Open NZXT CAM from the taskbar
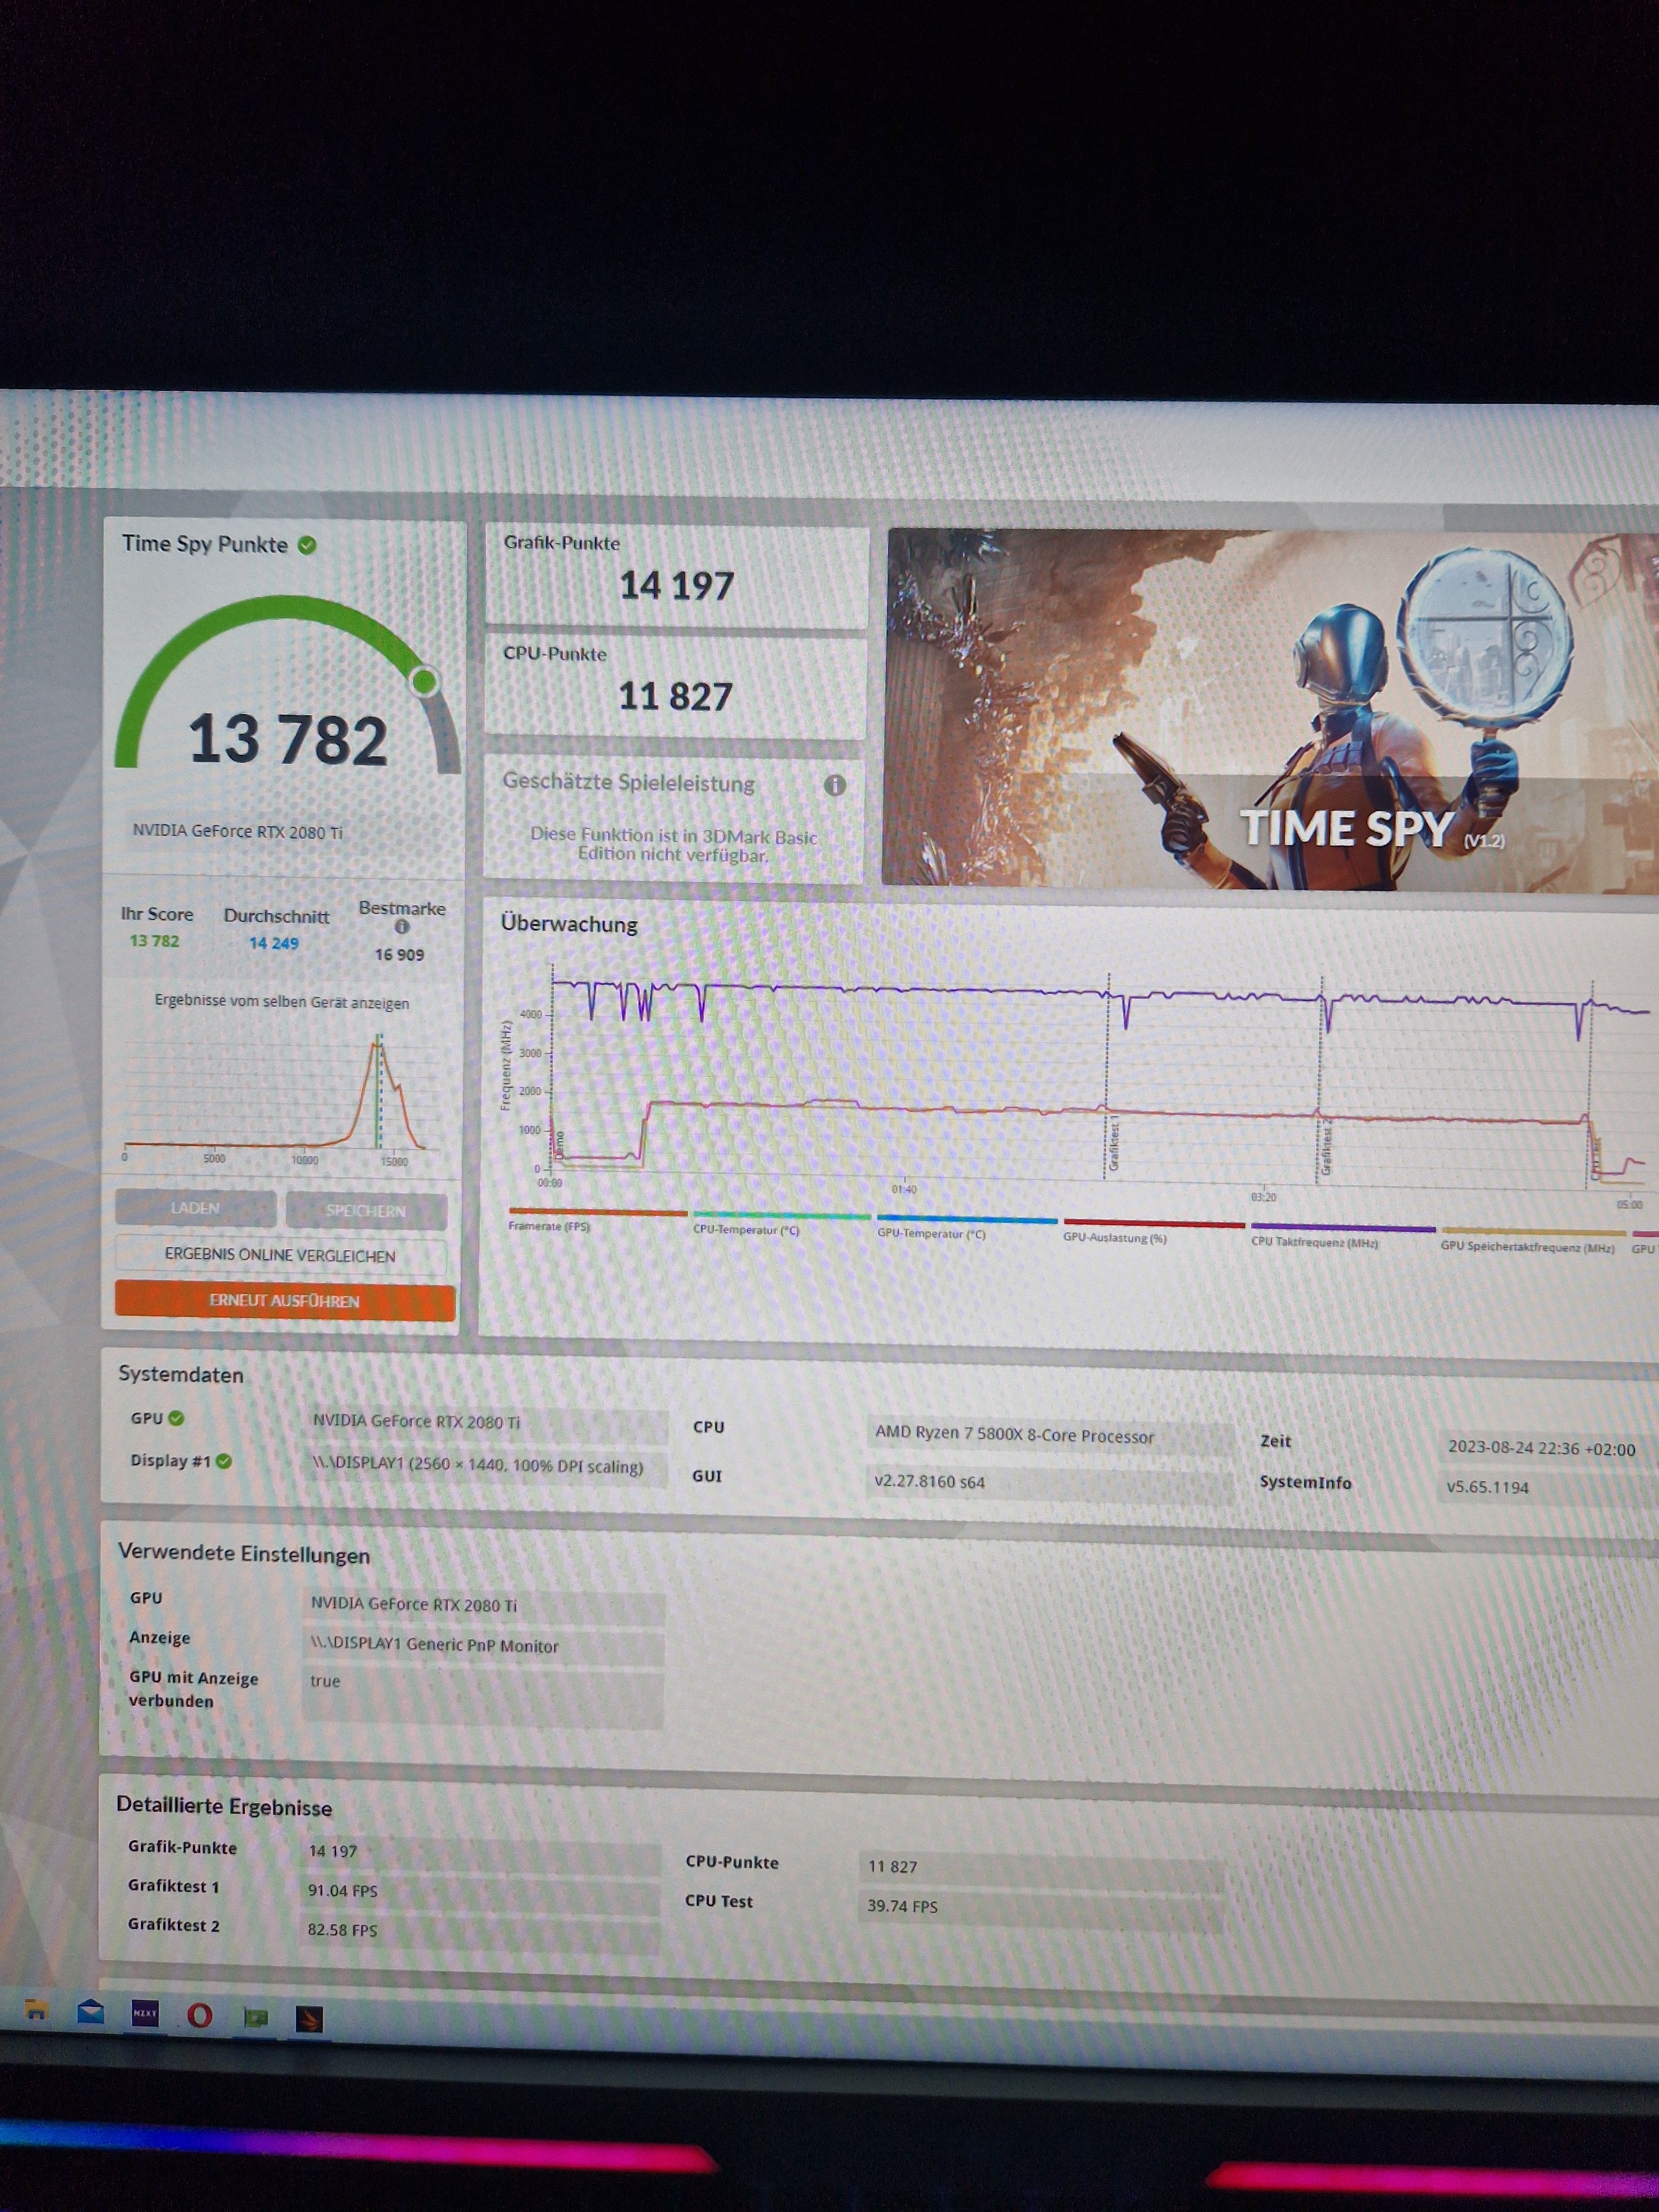Image resolution: width=1659 pixels, height=2212 pixels. coord(145,2012)
